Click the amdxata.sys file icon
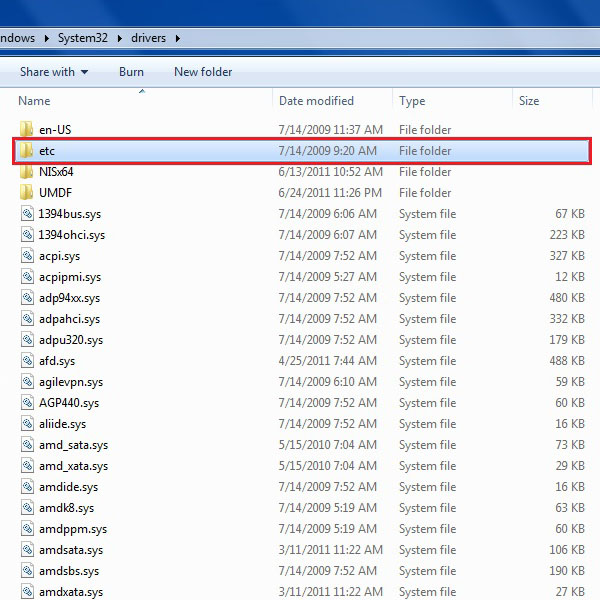Screen dimensions: 600x600 pyautogui.click(x=27, y=592)
